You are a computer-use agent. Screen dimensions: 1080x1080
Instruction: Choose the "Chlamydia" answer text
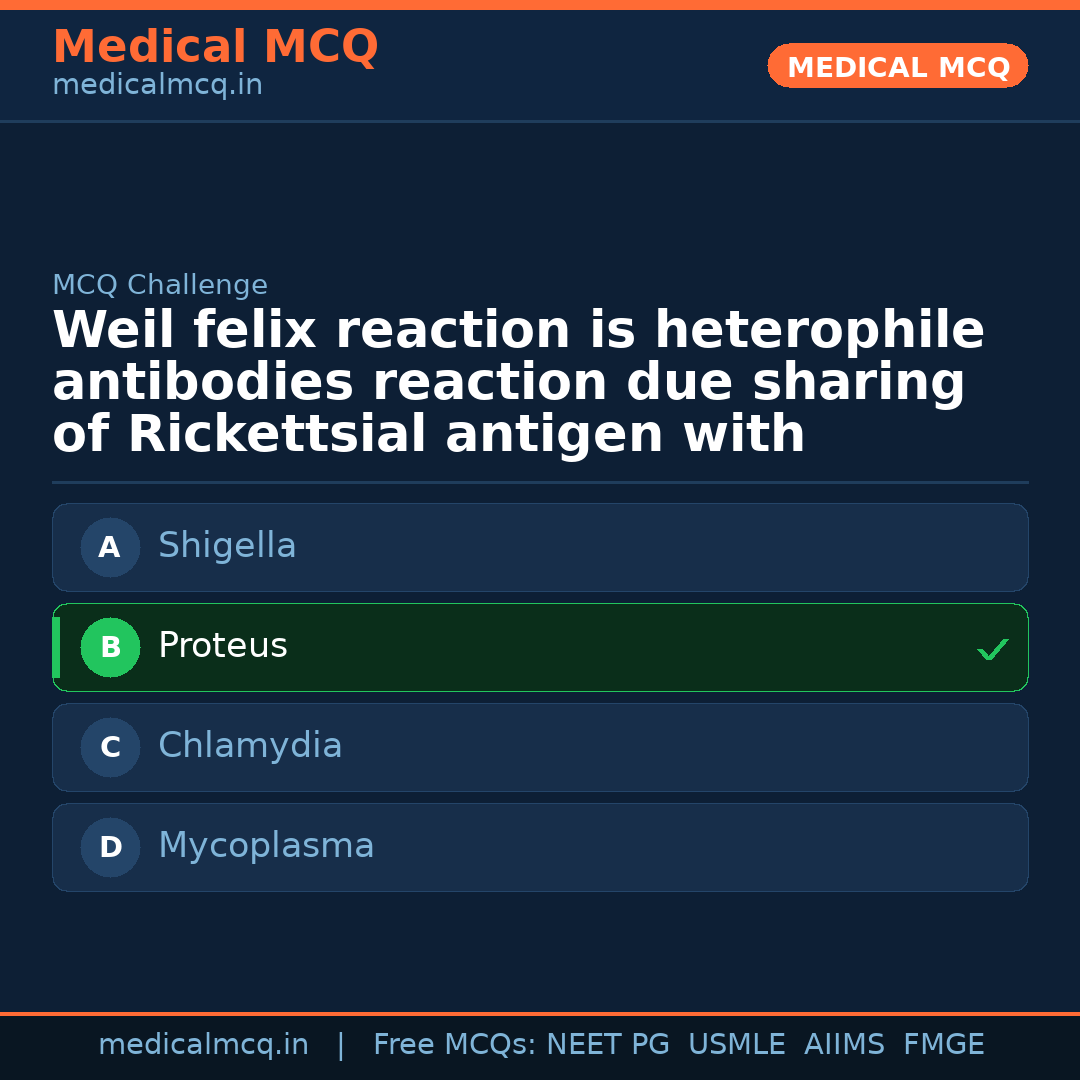[250, 746]
